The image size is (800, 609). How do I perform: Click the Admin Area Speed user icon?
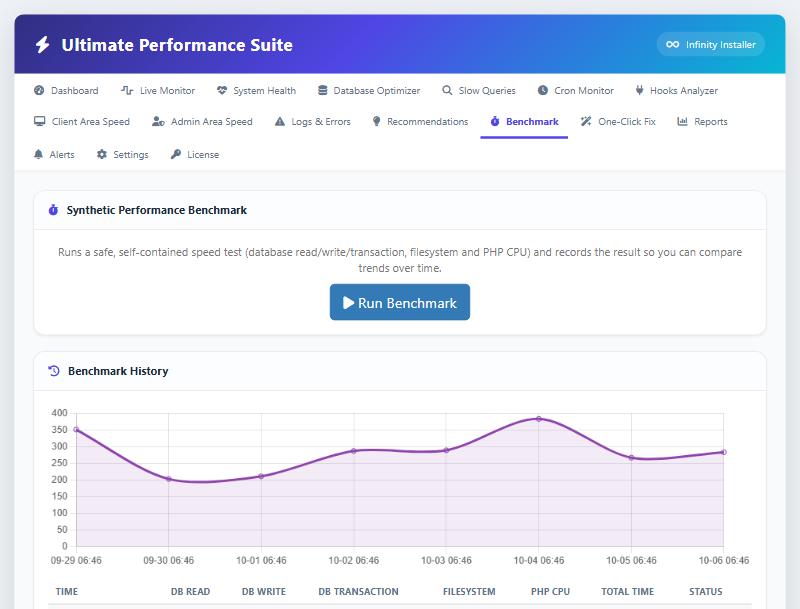click(x=158, y=121)
